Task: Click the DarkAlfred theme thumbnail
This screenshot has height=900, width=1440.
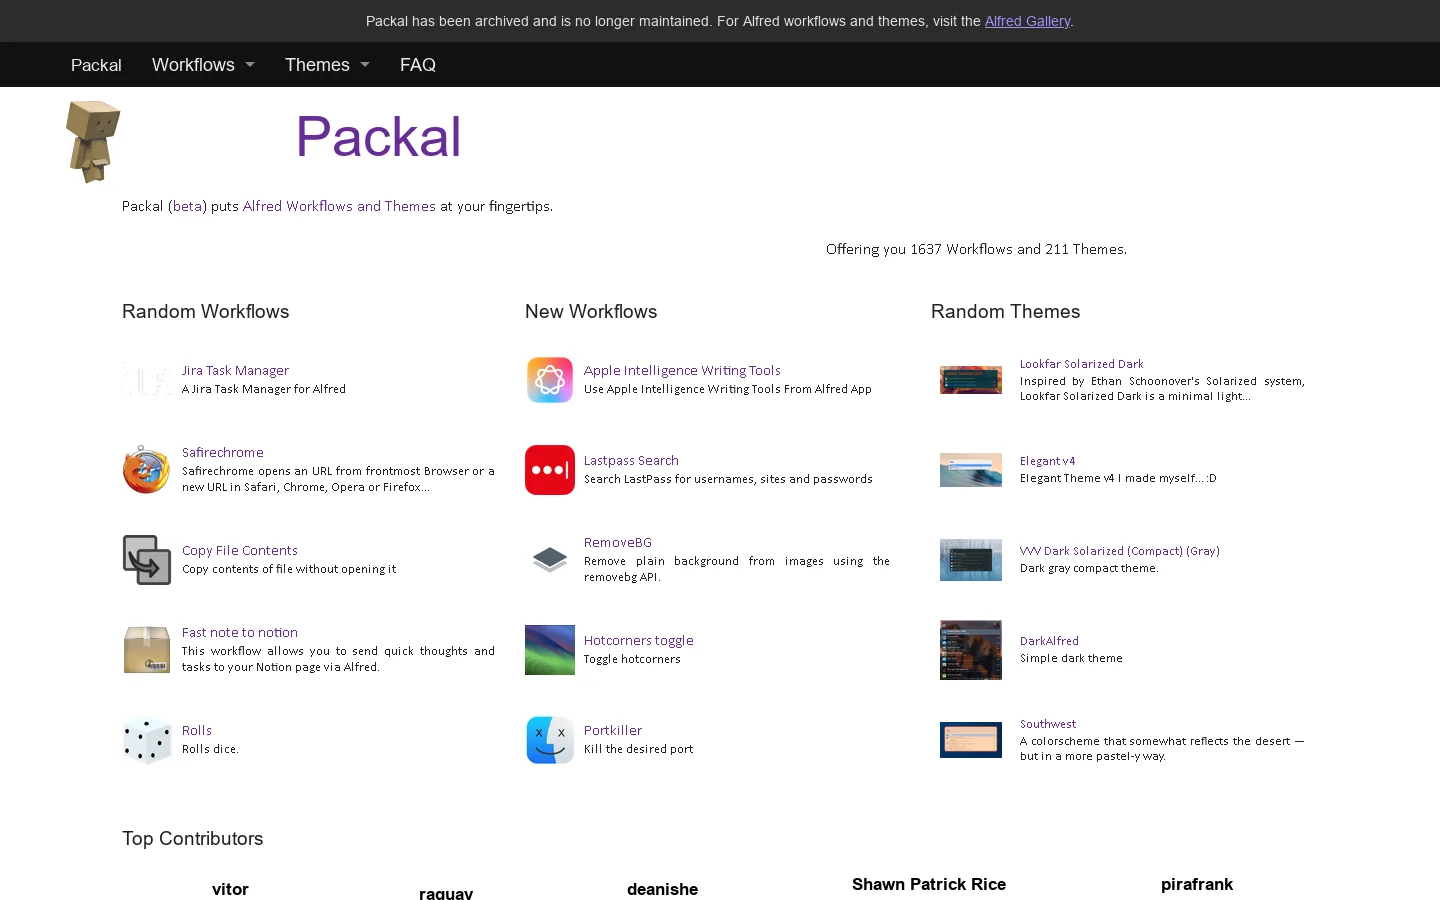Action: point(971,650)
